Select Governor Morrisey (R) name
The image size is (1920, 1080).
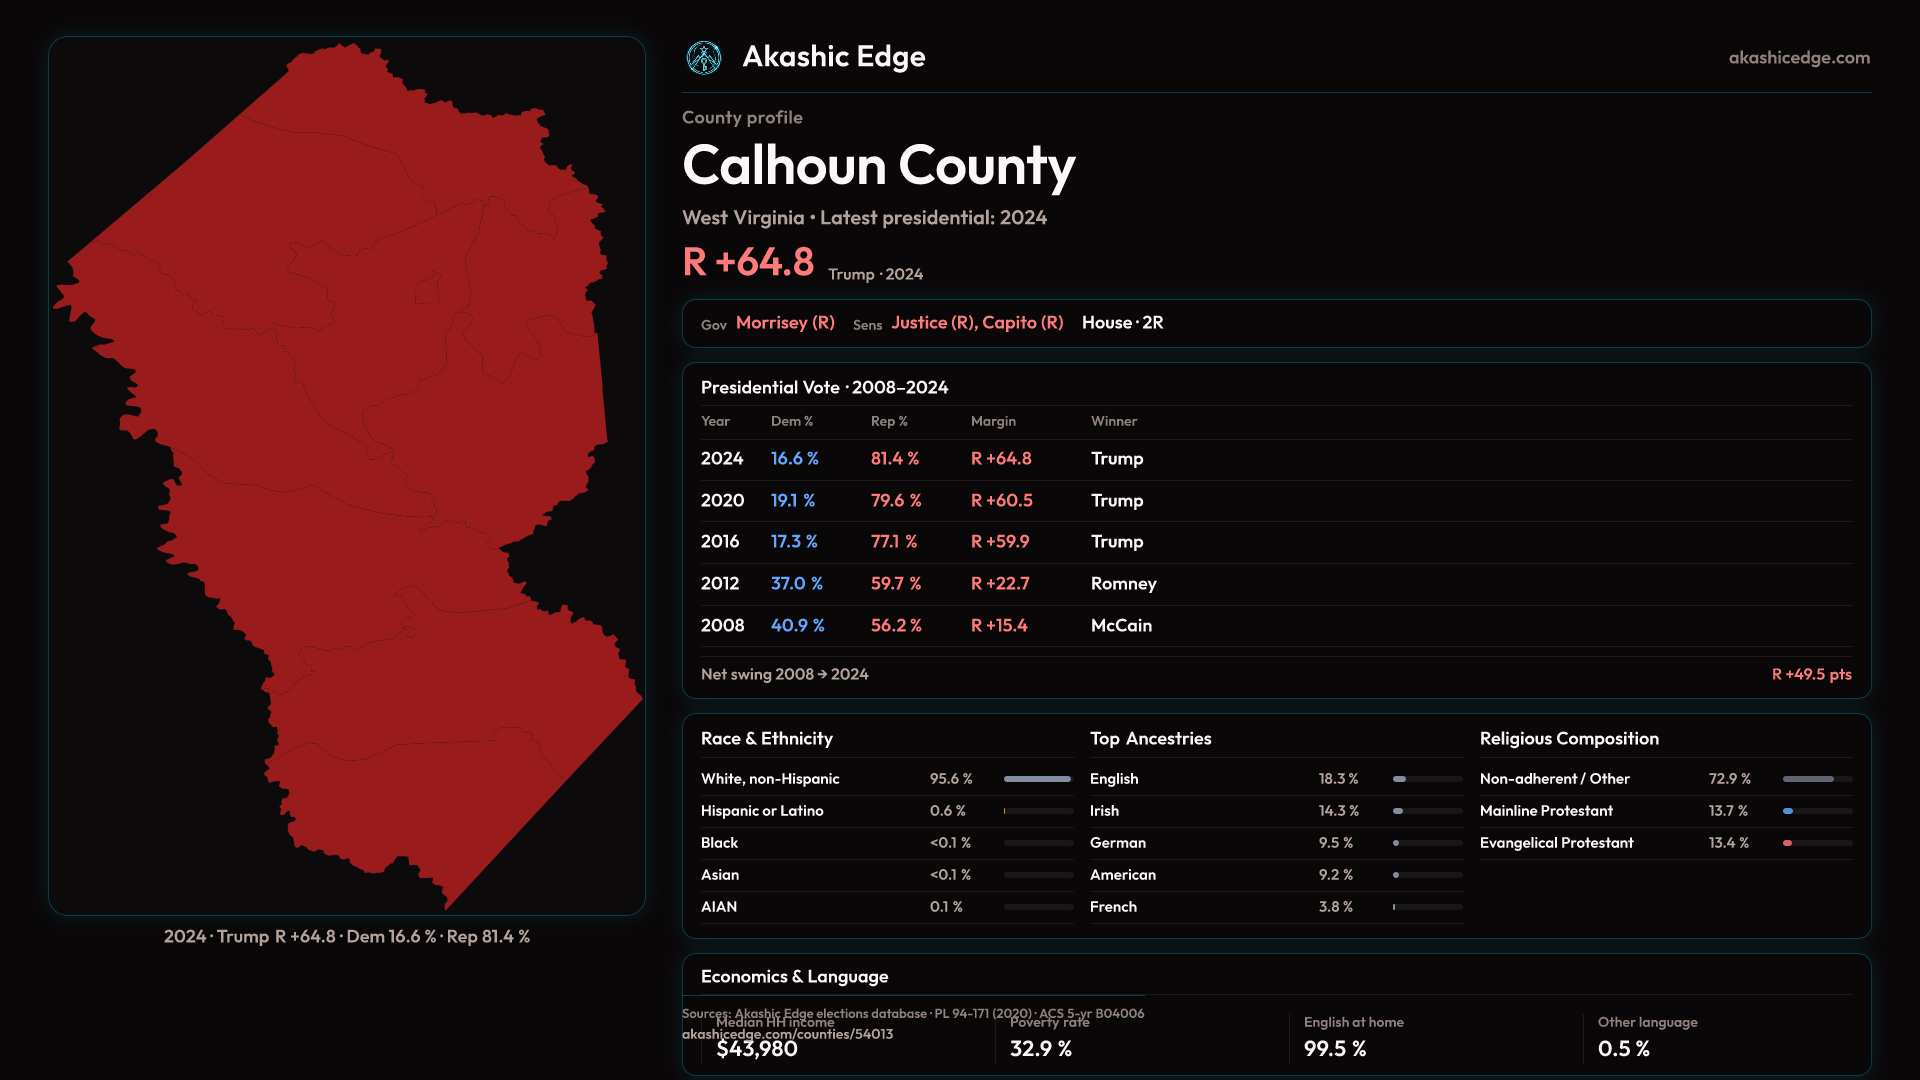(x=785, y=323)
